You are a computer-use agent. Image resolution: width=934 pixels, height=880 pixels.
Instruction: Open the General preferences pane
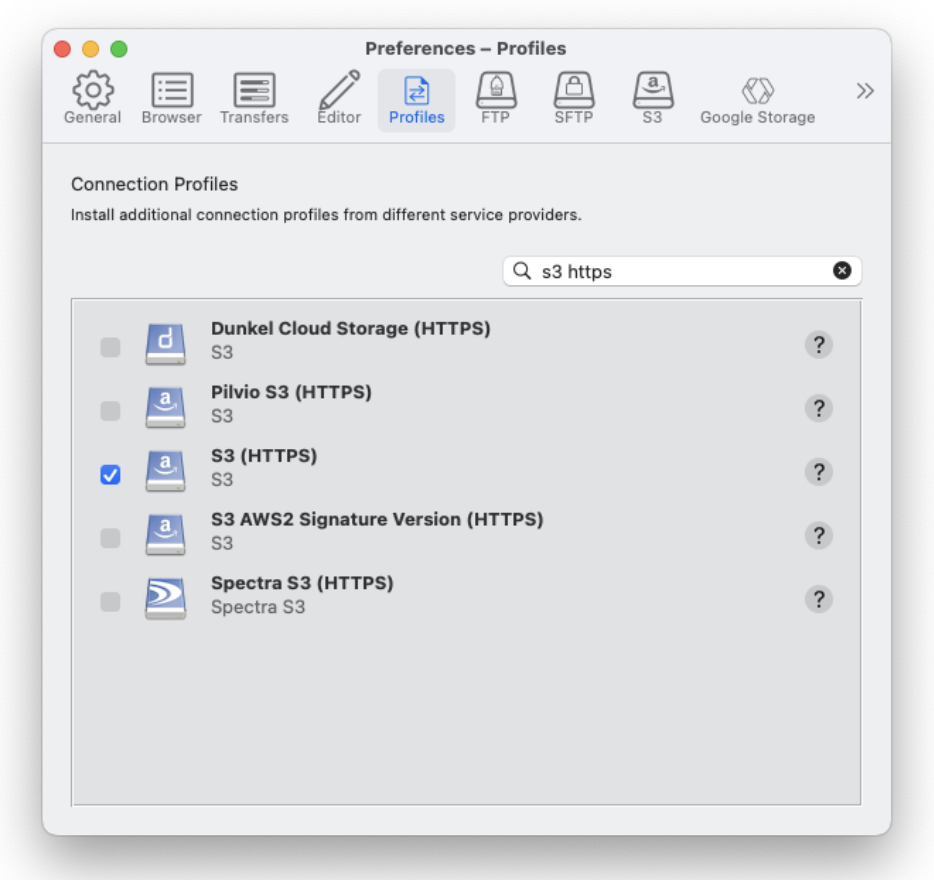tap(92, 99)
